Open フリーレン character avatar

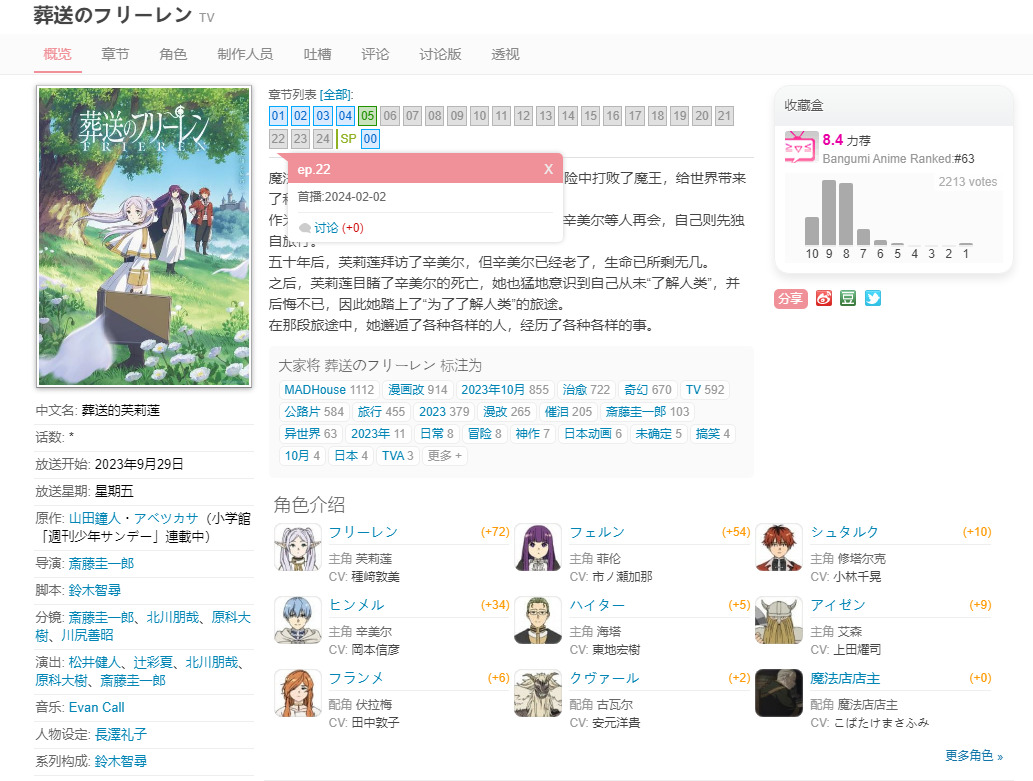297,547
